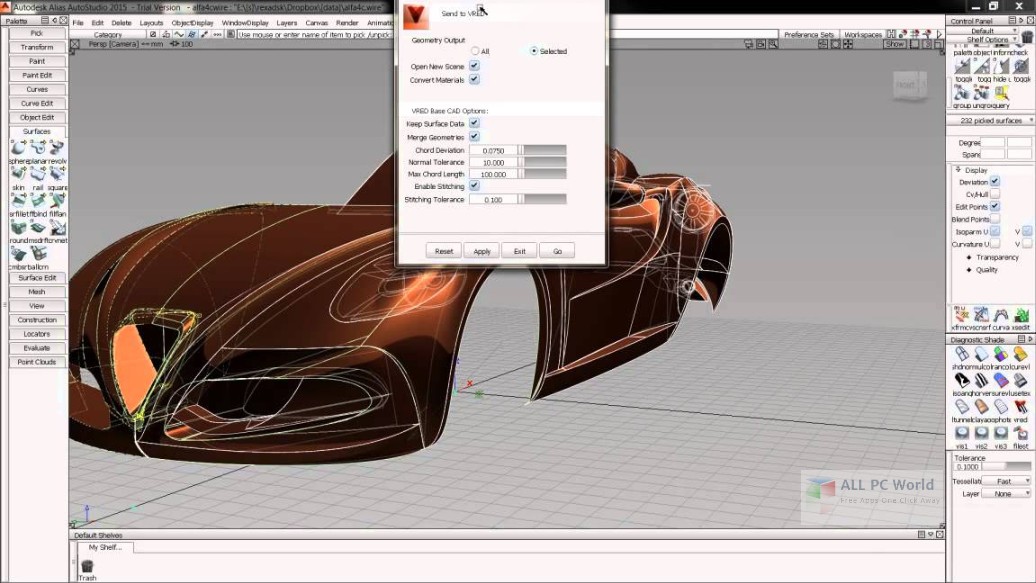Click the ungroup icon in Control Panel
This screenshot has width=1036, height=583.
[x=982, y=94]
